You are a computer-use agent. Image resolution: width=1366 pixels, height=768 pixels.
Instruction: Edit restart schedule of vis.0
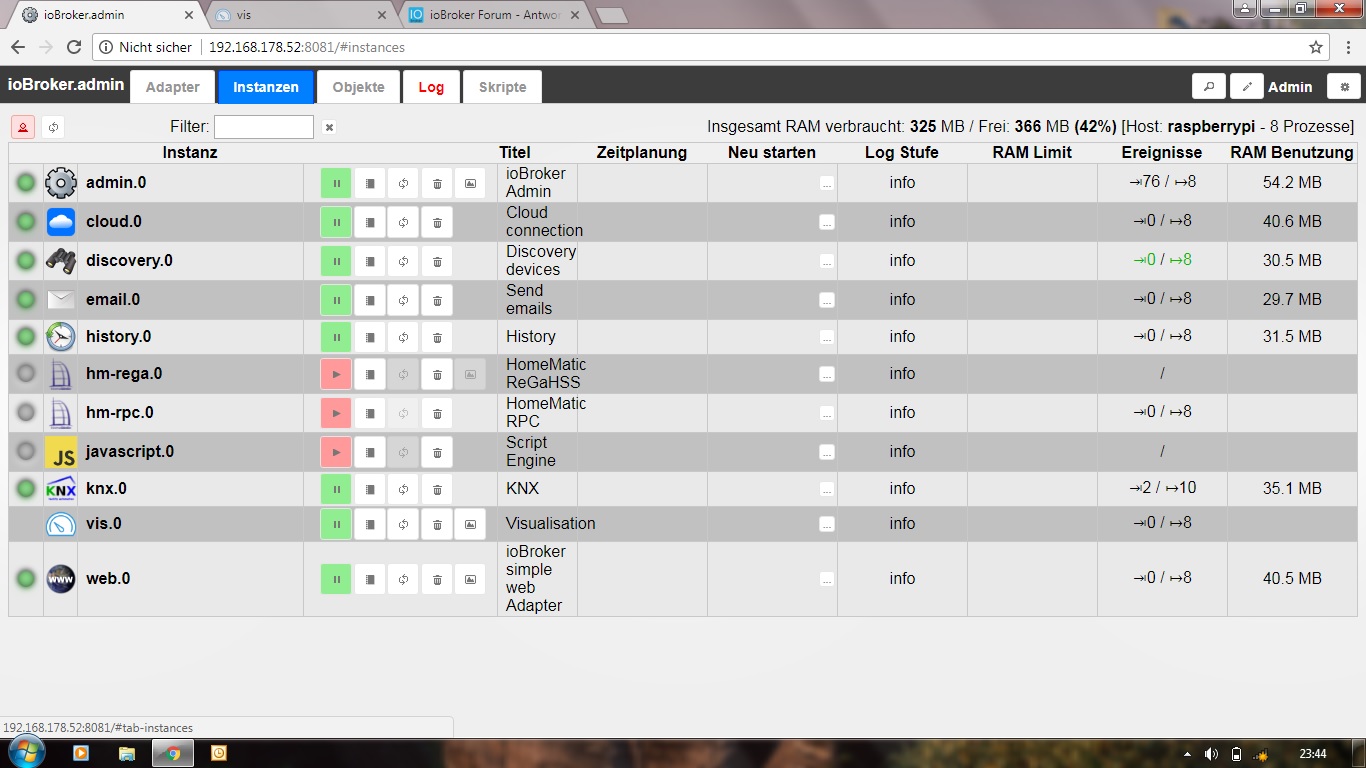(x=826, y=524)
